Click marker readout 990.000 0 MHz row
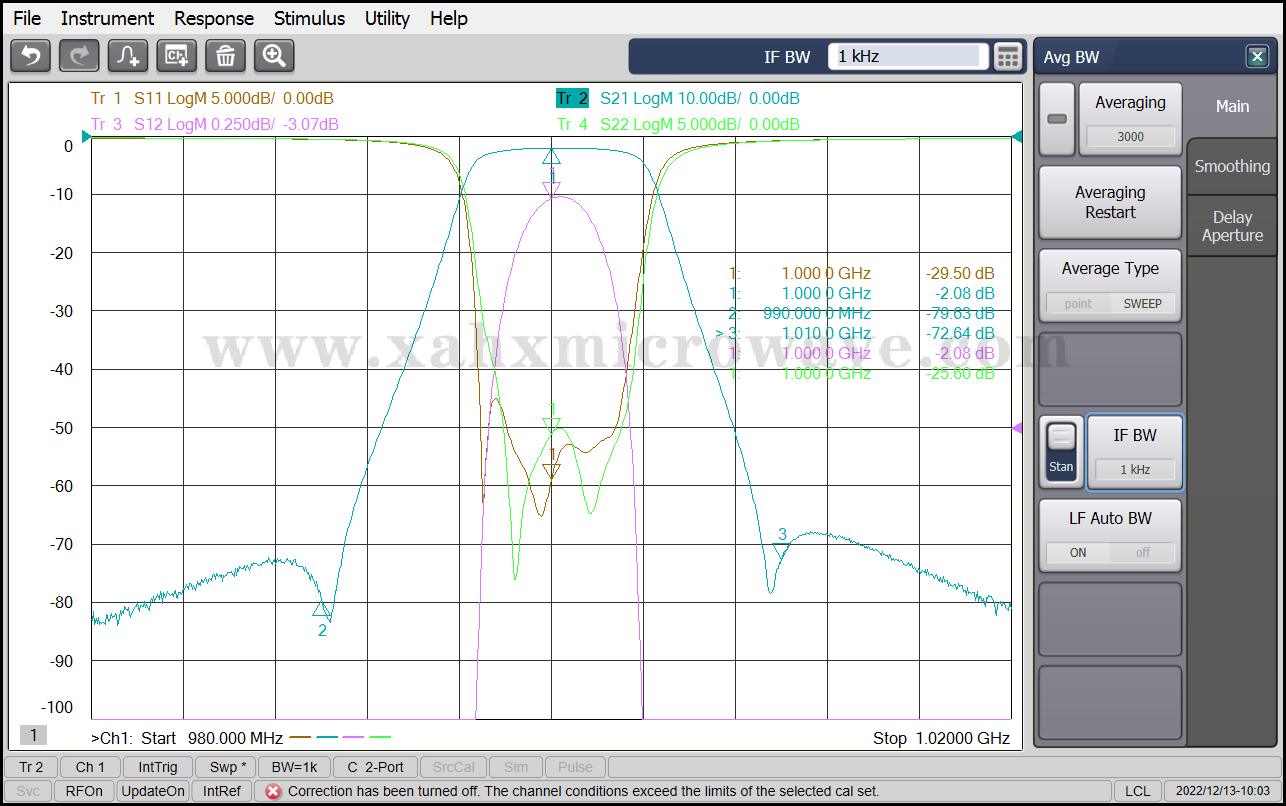 click(861, 313)
